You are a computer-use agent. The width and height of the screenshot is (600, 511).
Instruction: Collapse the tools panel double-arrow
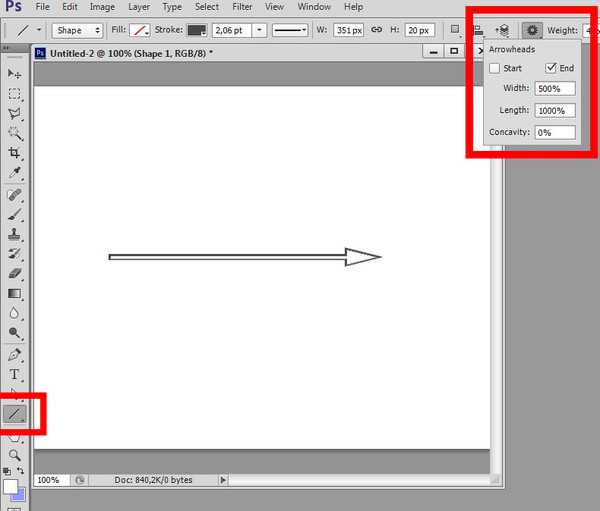coord(6,47)
